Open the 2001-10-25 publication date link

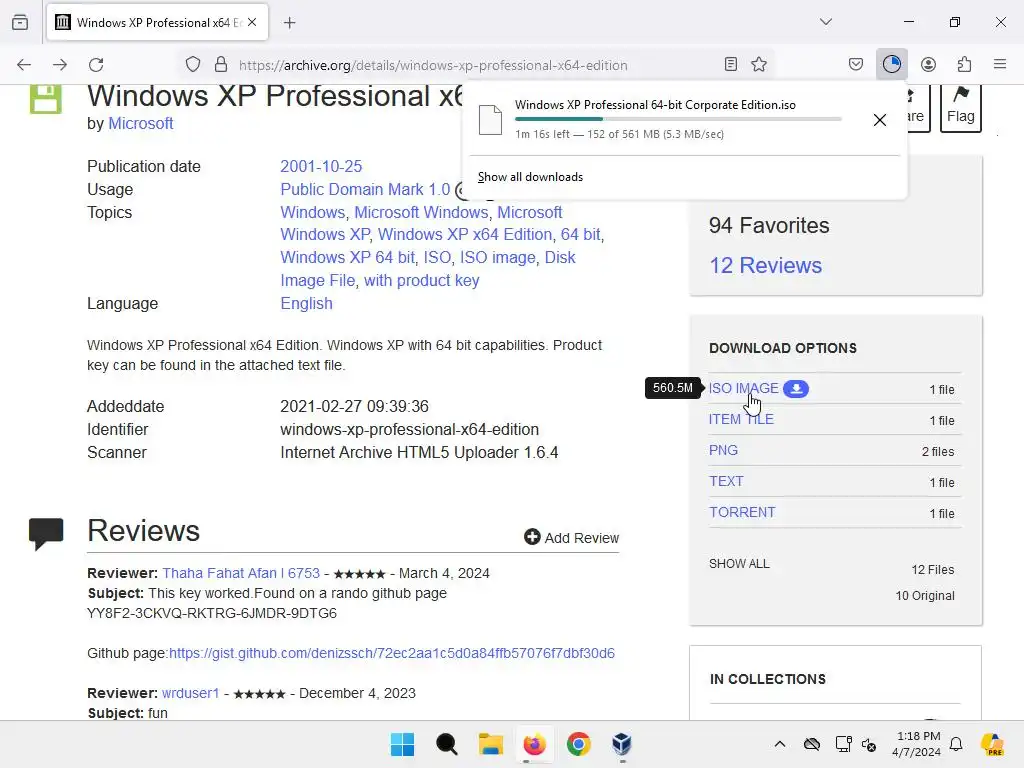point(321,167)
